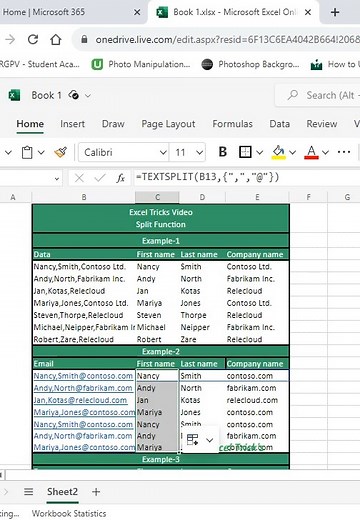Image resolution: width=360 pixels, height=520 pixels.
Task: Open the Nancy.Smith@contoso.com link in the first Example-2 row
Action: click(83, 376)
